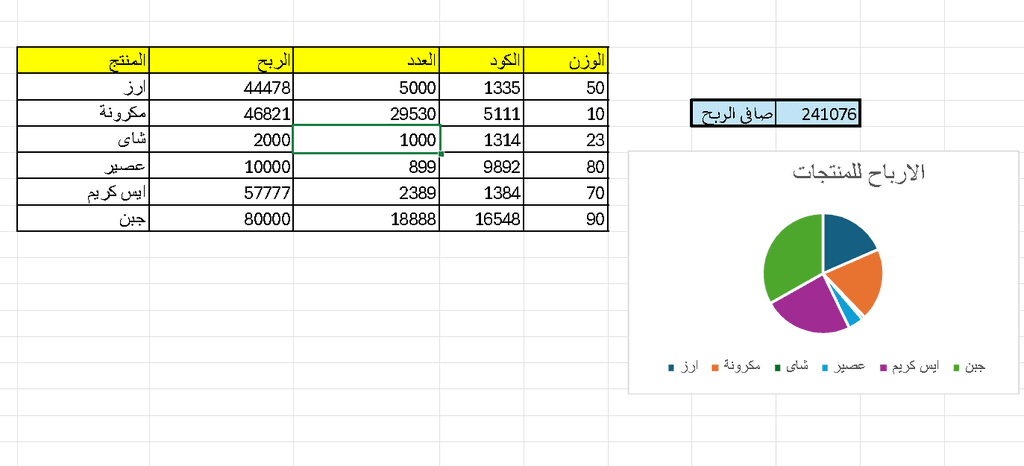Screen dimensions: 1024x466
Task: Click the highlighted count cell 1000
Action: click(366, 139)
